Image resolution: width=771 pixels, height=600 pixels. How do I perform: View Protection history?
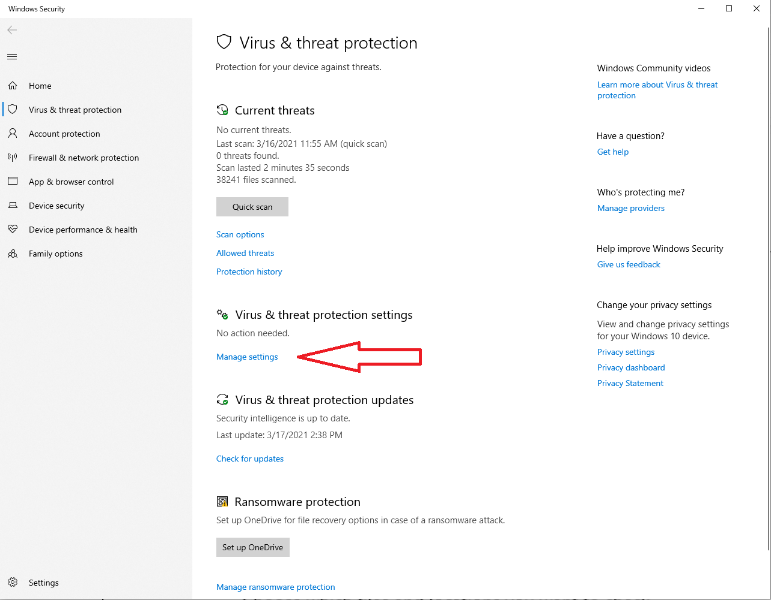[249, 271]
